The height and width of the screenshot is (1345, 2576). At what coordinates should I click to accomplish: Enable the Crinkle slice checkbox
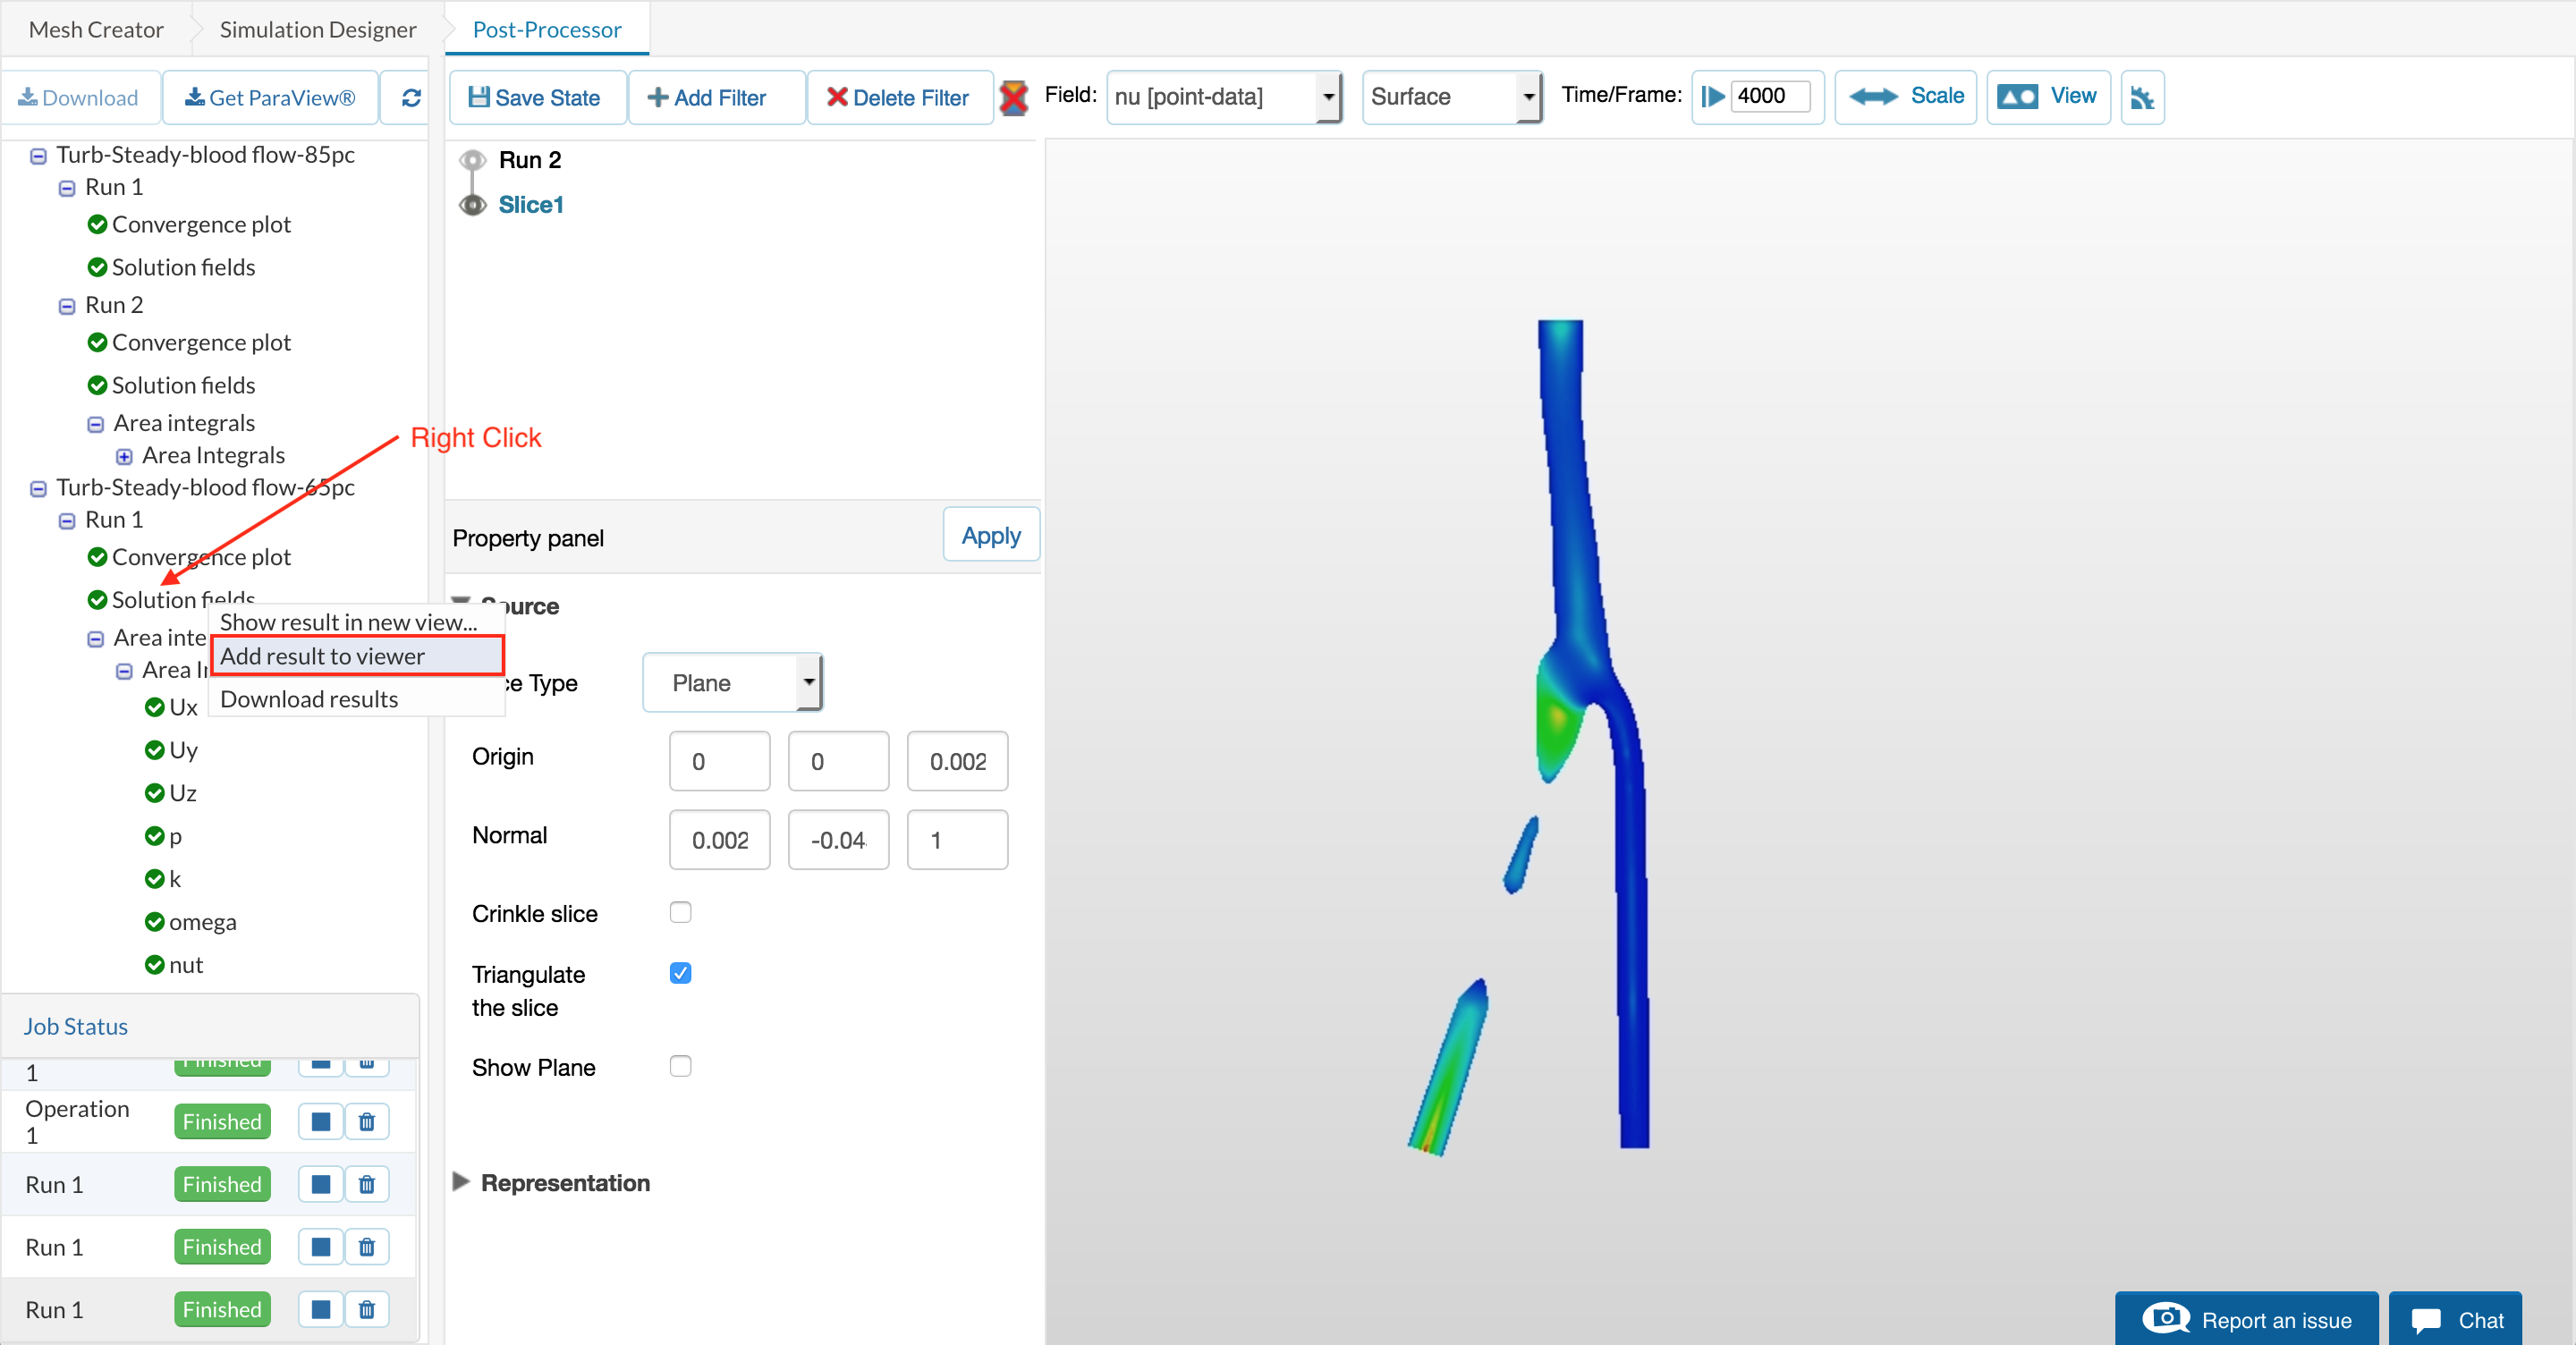point(680,912)
